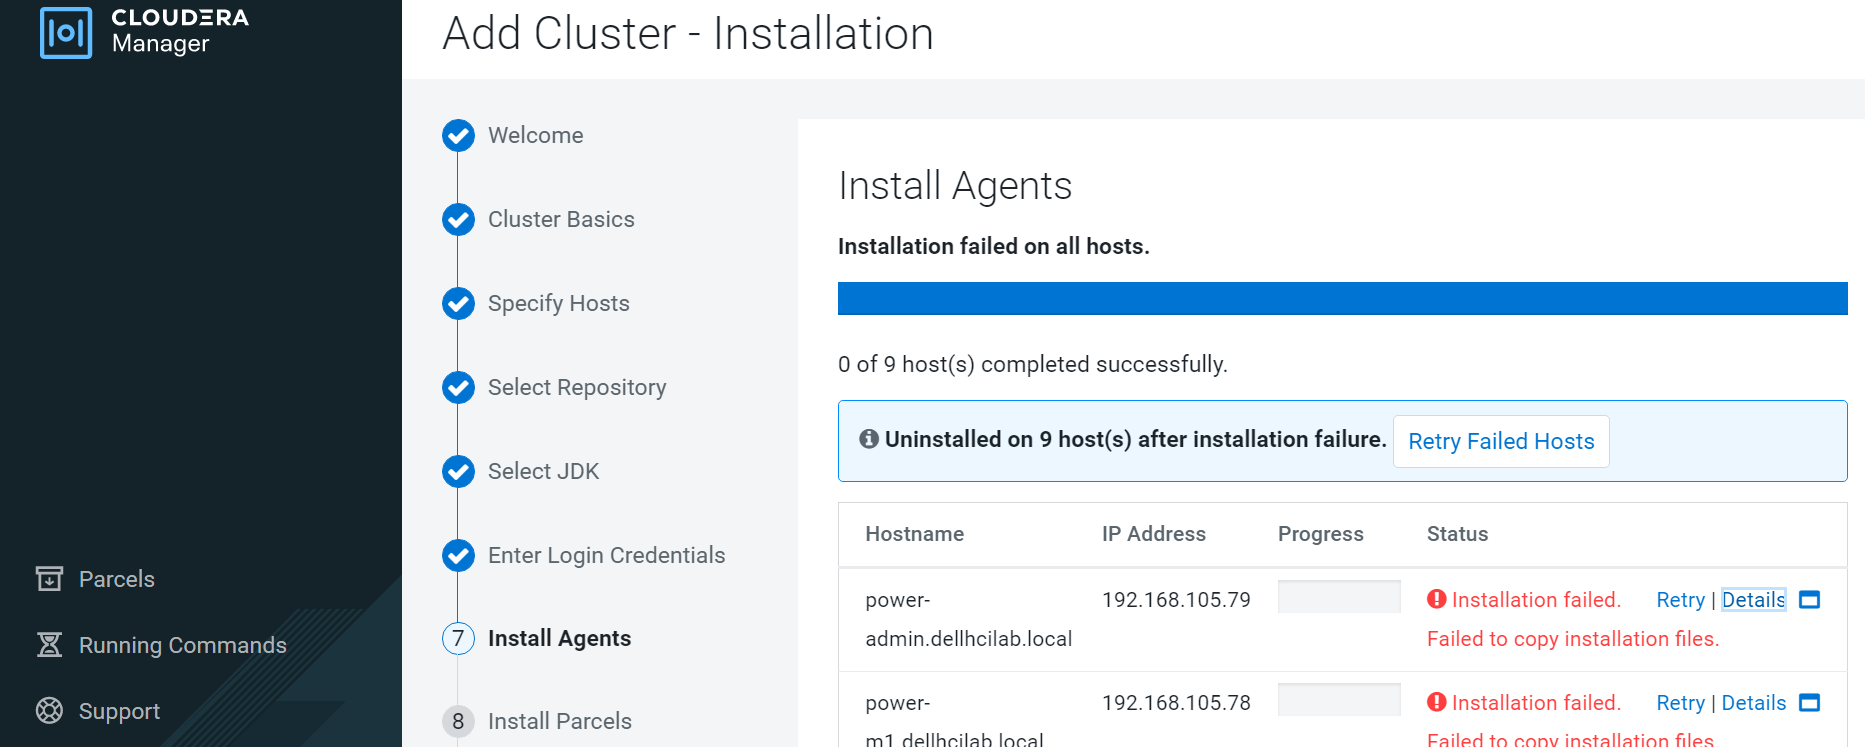Open Running Commands hourglass icon
The width and height of the screenshot is (1865, 747).
(x=49, y=645)
